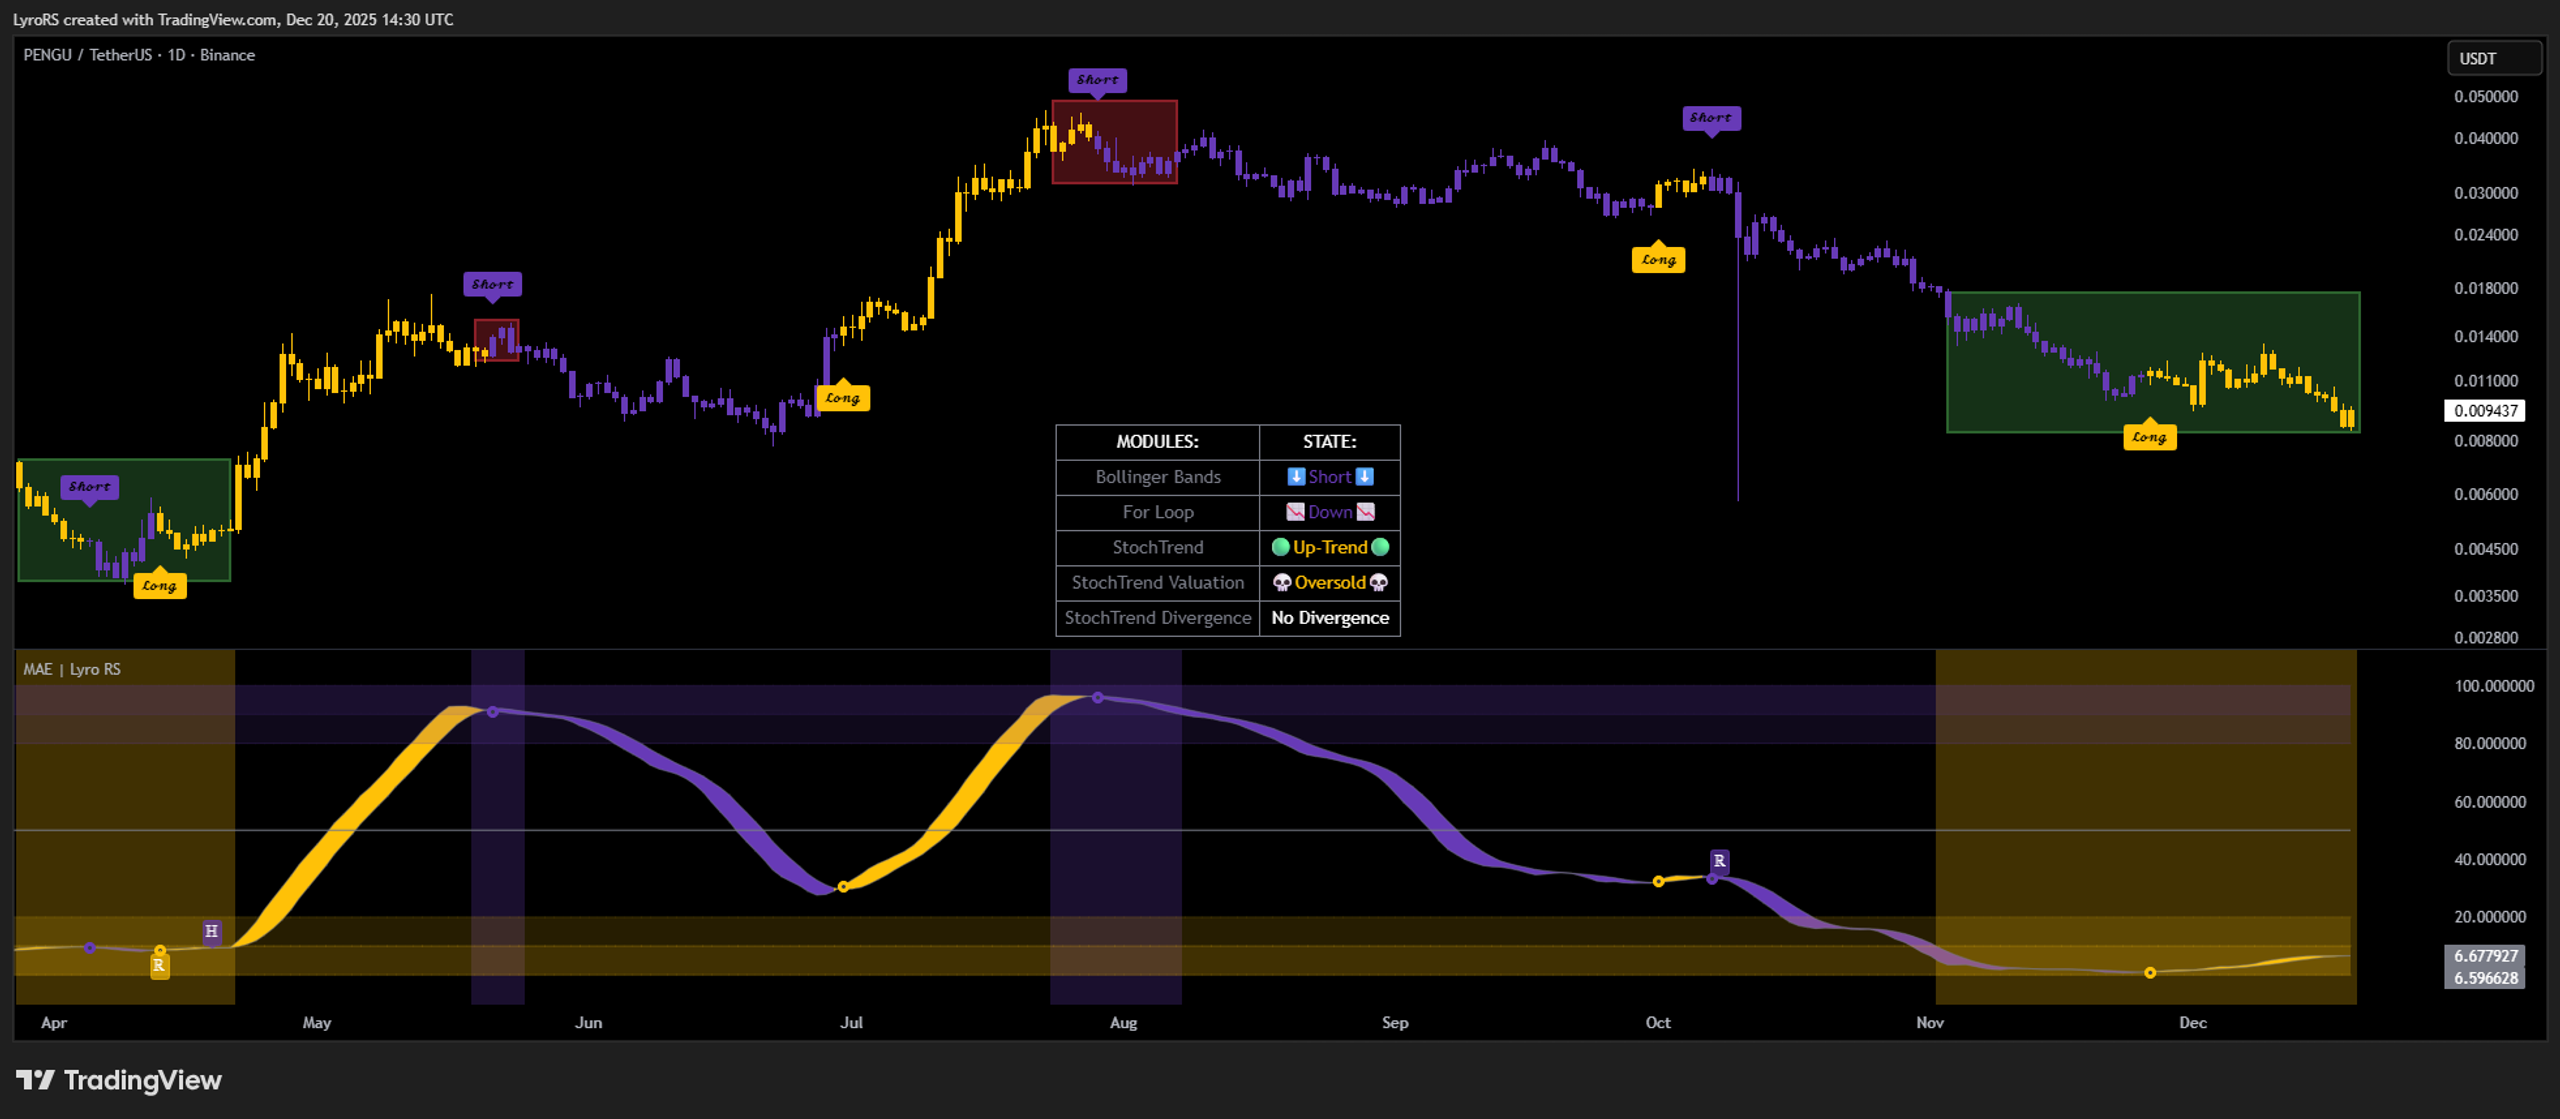The height and width of the screenshot is (1119, 2560).
Task: Click the yellow dot on the late-November oscillator line
Action: point(2150,972)
